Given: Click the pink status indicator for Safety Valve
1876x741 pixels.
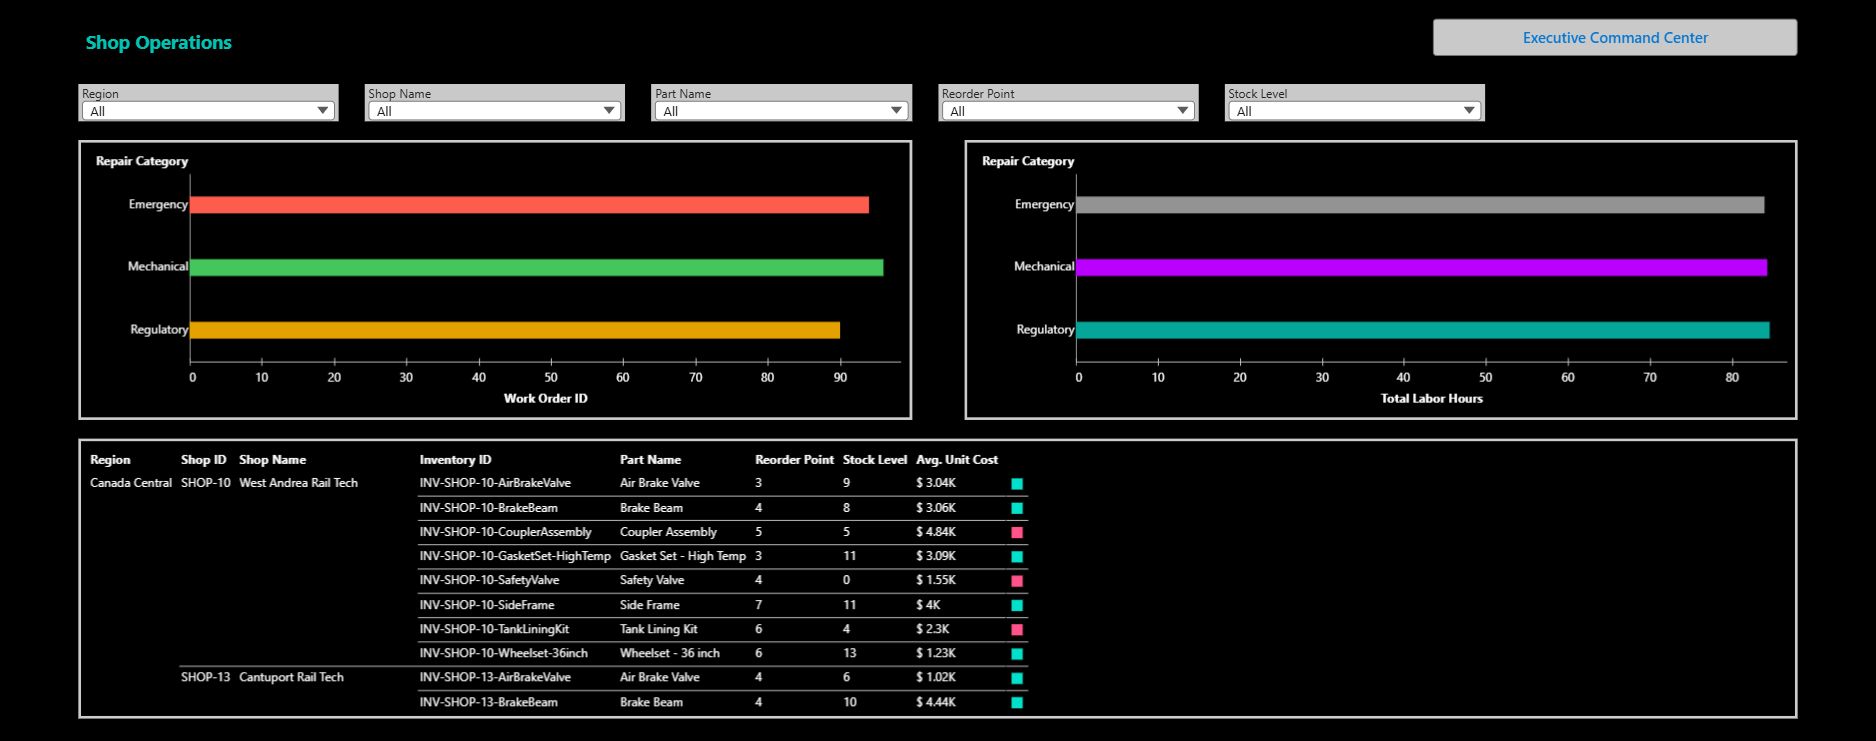Looking at the screenshot, I should tap(1017, 581).
